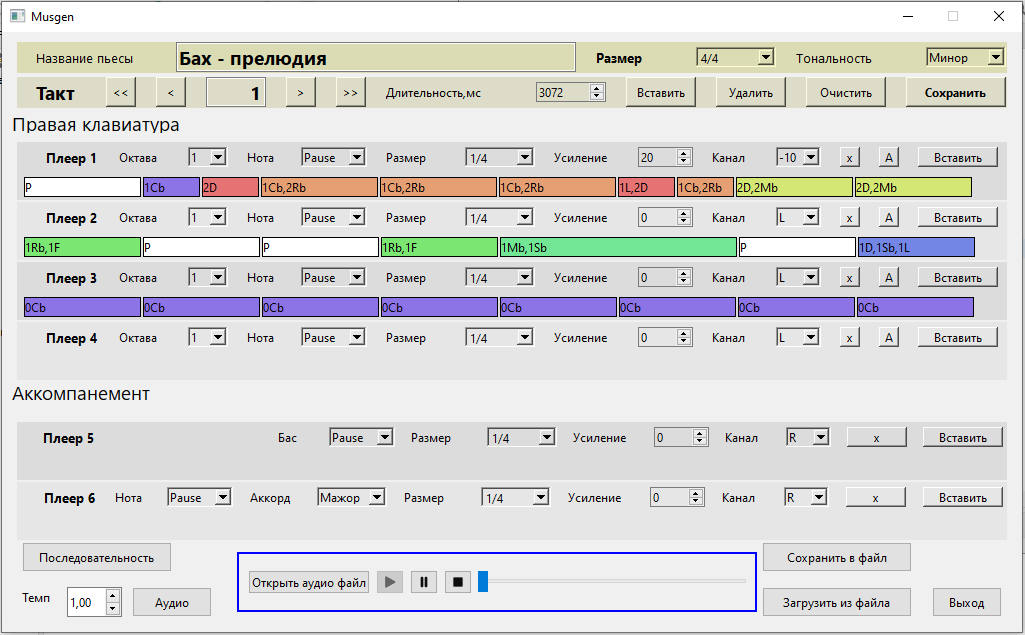Viewport: 1025px width, 635px height.
Task: Increase Усиление value for Плеер 1
Action: pos(683,154)
